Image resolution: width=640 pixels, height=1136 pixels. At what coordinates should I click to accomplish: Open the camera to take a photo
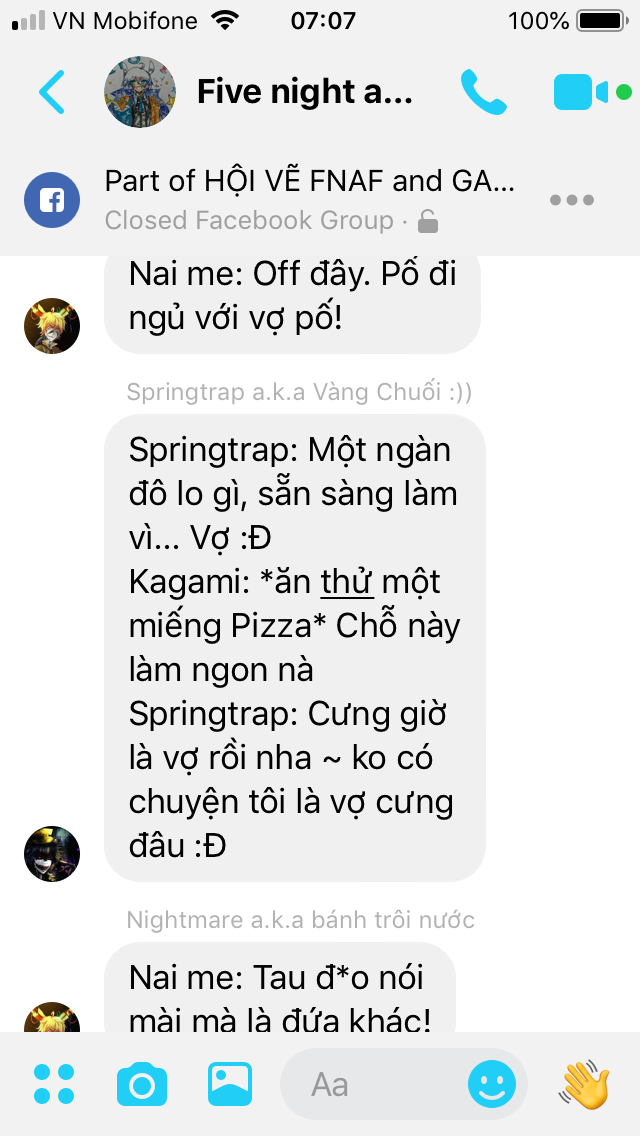(142, 1084)
